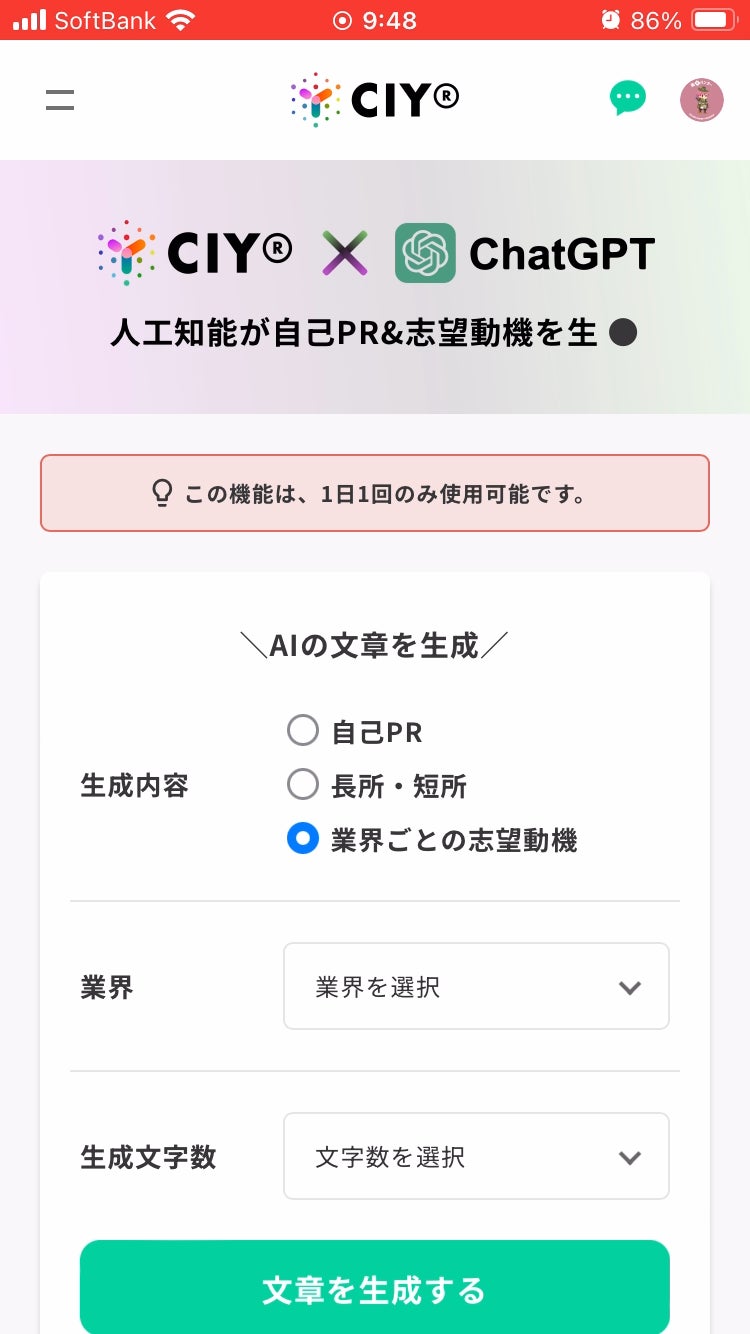Tap the chevron arrow of the industry selector
The height and width of the screenshot is (1334, 750).
tap(629, 988)
